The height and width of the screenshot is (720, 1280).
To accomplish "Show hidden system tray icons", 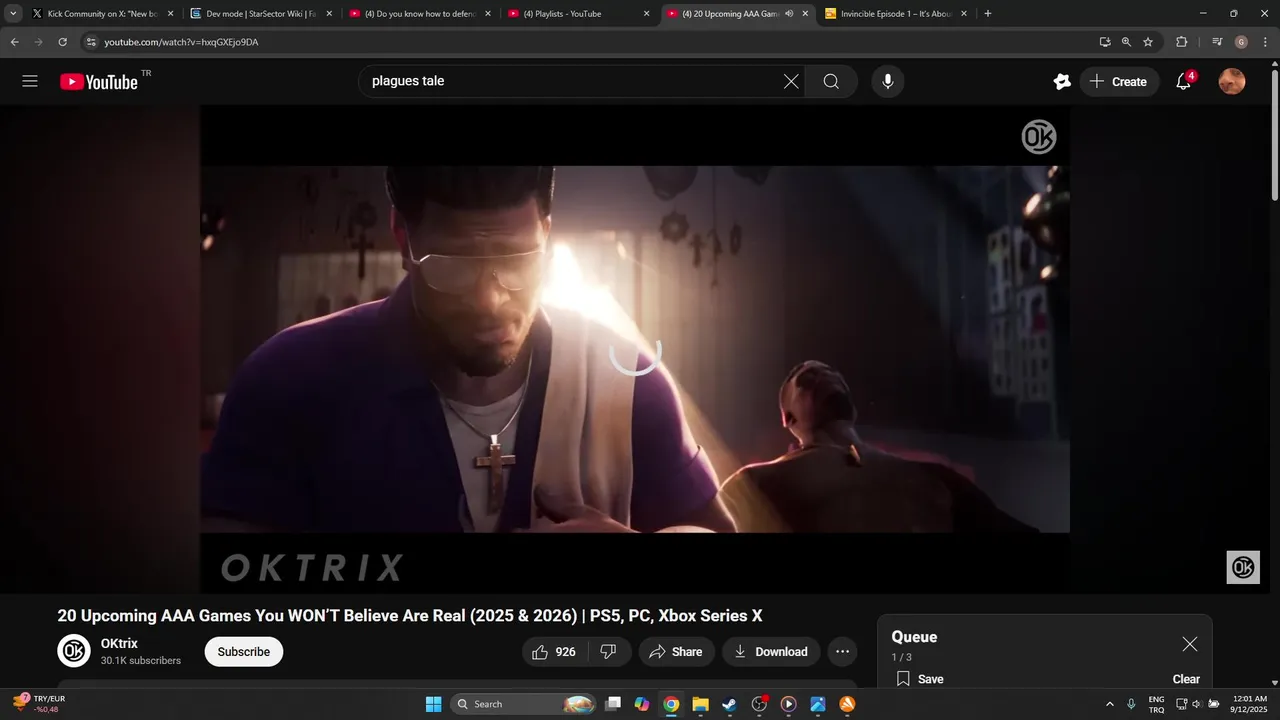I will (x=1109, y=704).
